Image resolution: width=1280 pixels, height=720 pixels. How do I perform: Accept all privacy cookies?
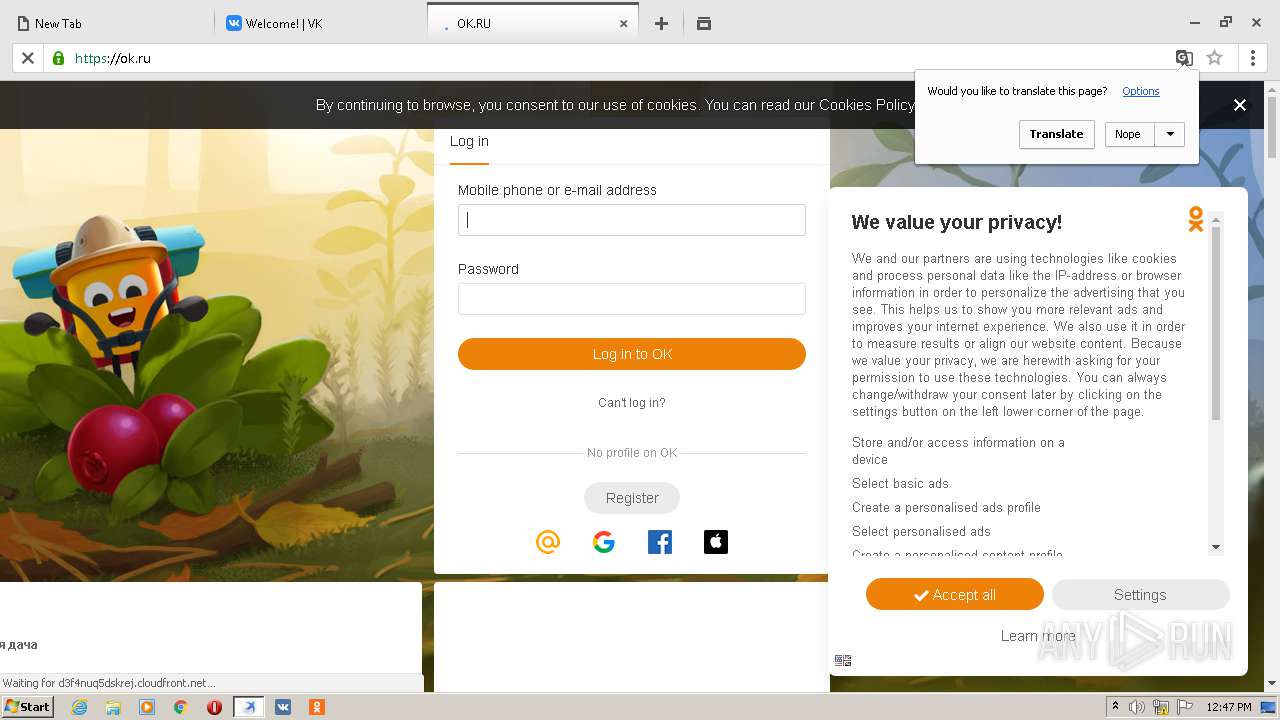point(955,595)
